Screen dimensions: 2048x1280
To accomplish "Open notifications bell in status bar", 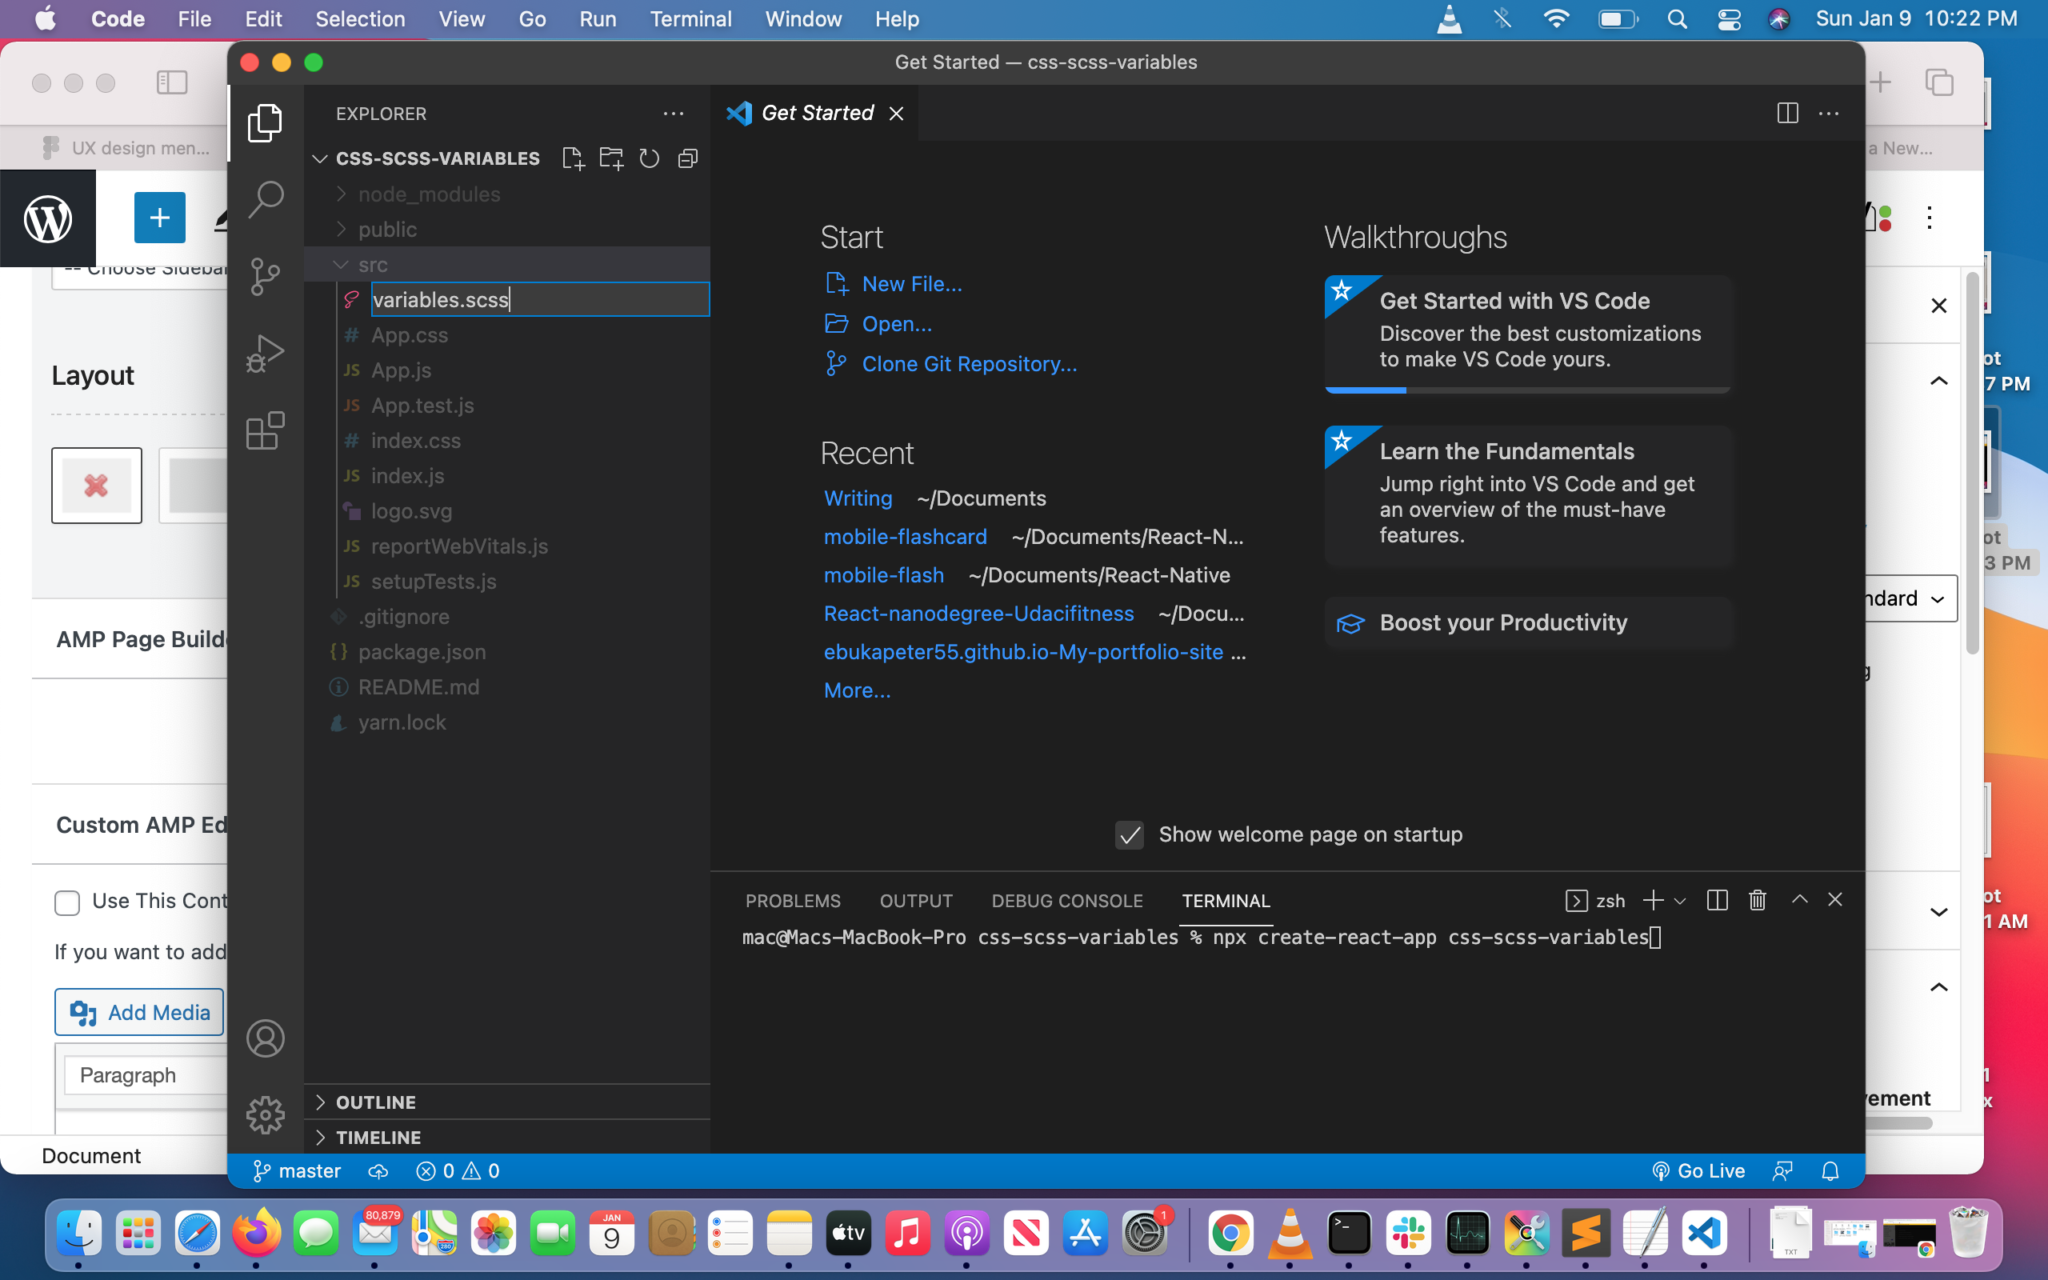I will pyautogui.click(x=1830, y=1171).
